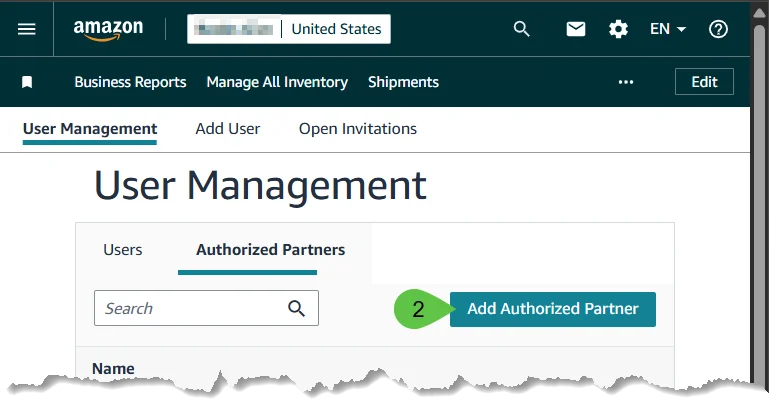769x400 pixels.
Task: Open the mail messages icon
Action: 576,29
